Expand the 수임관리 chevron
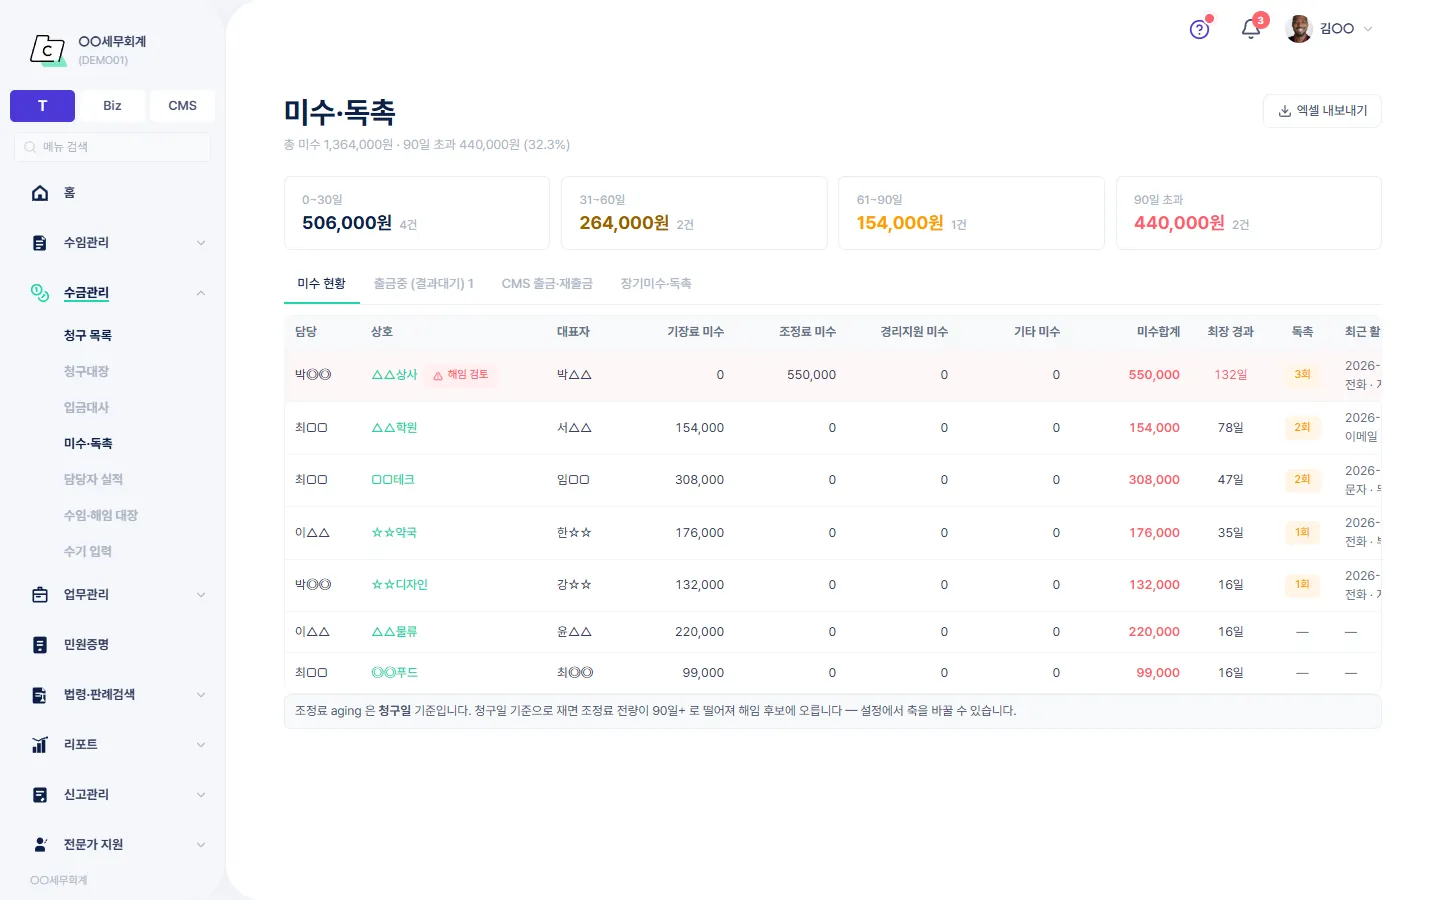Image resolution: width=1440 pixels, height=900 pixels. 201,243
